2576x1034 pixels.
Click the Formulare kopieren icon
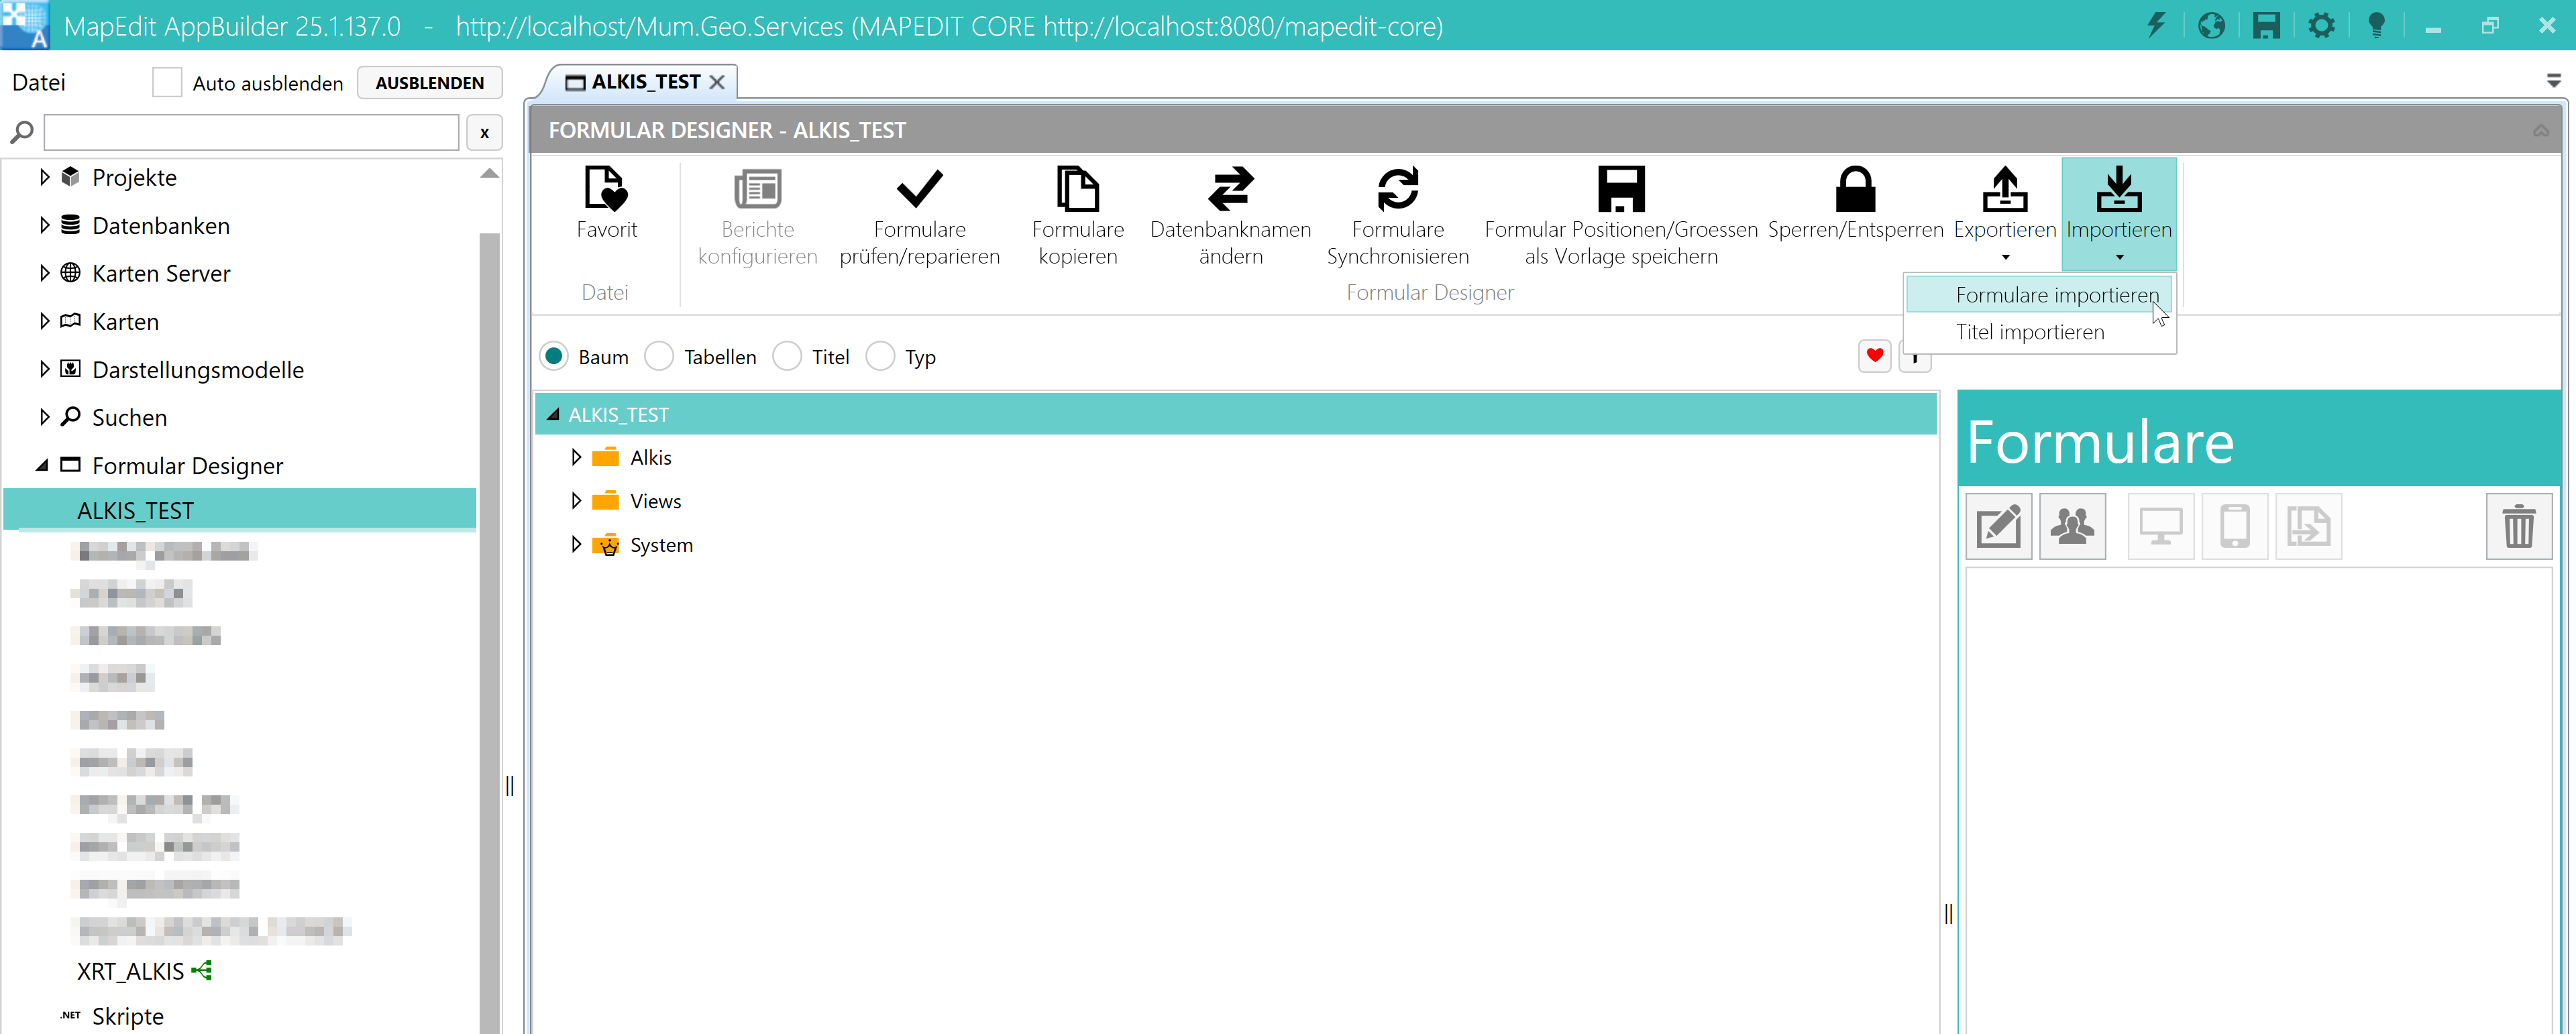point(1077,190)
